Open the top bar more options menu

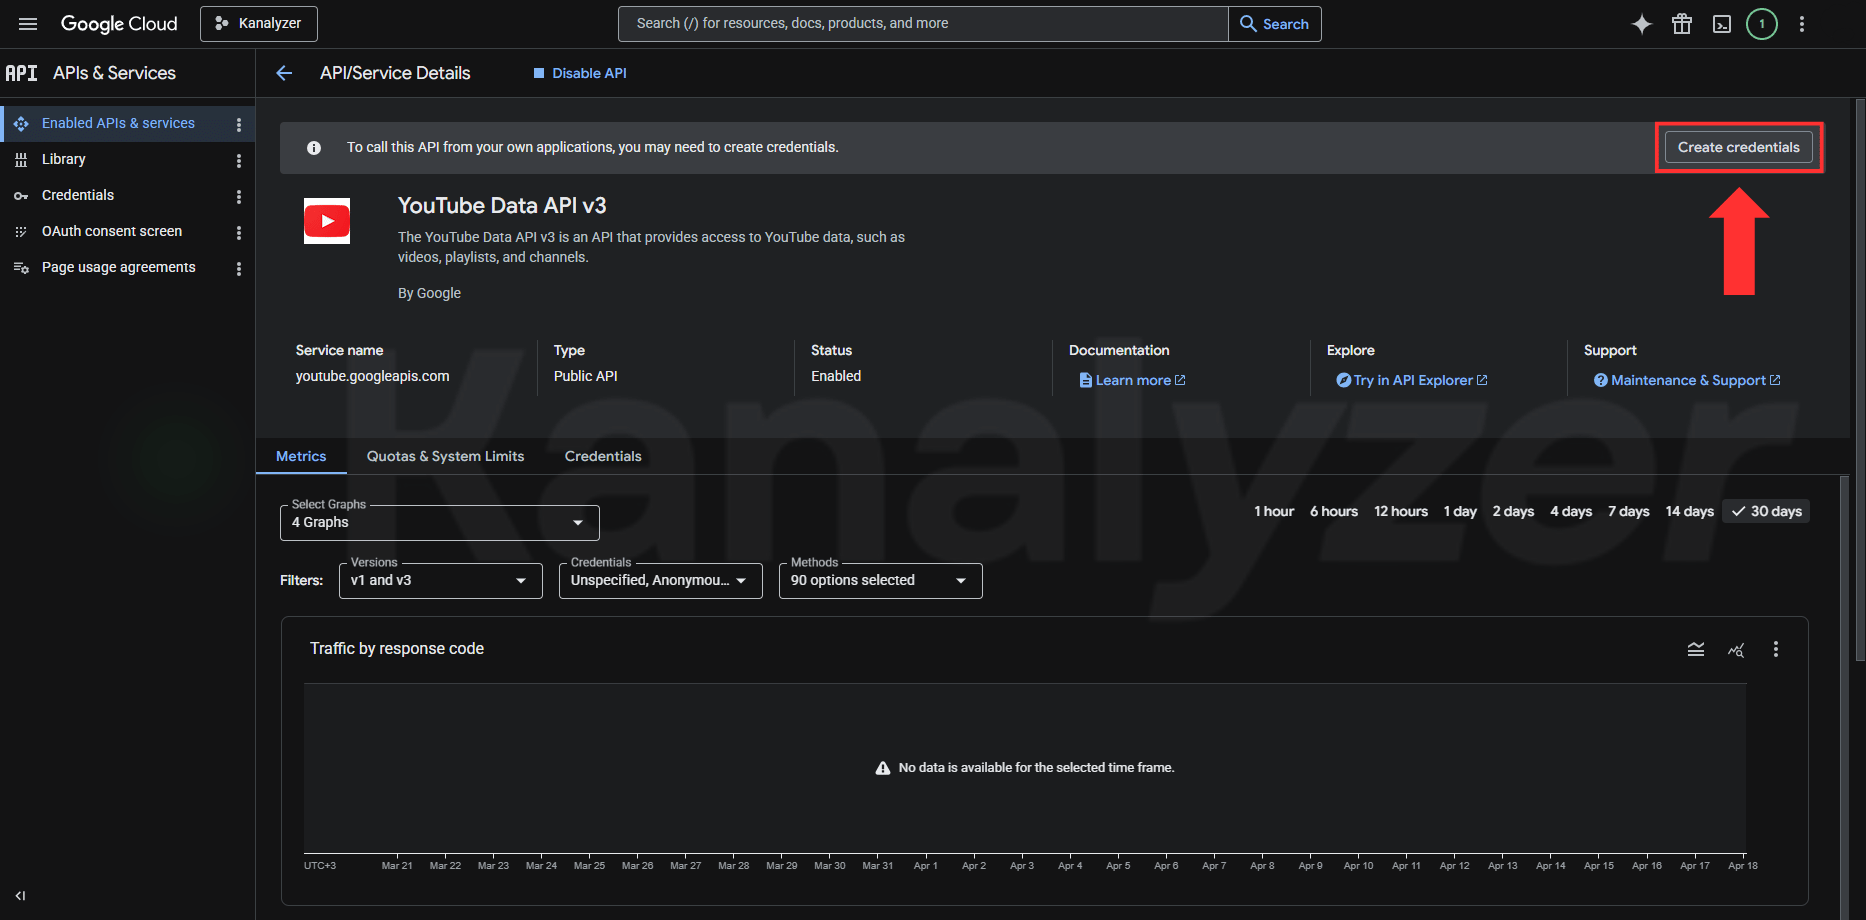pos(1802,24)
